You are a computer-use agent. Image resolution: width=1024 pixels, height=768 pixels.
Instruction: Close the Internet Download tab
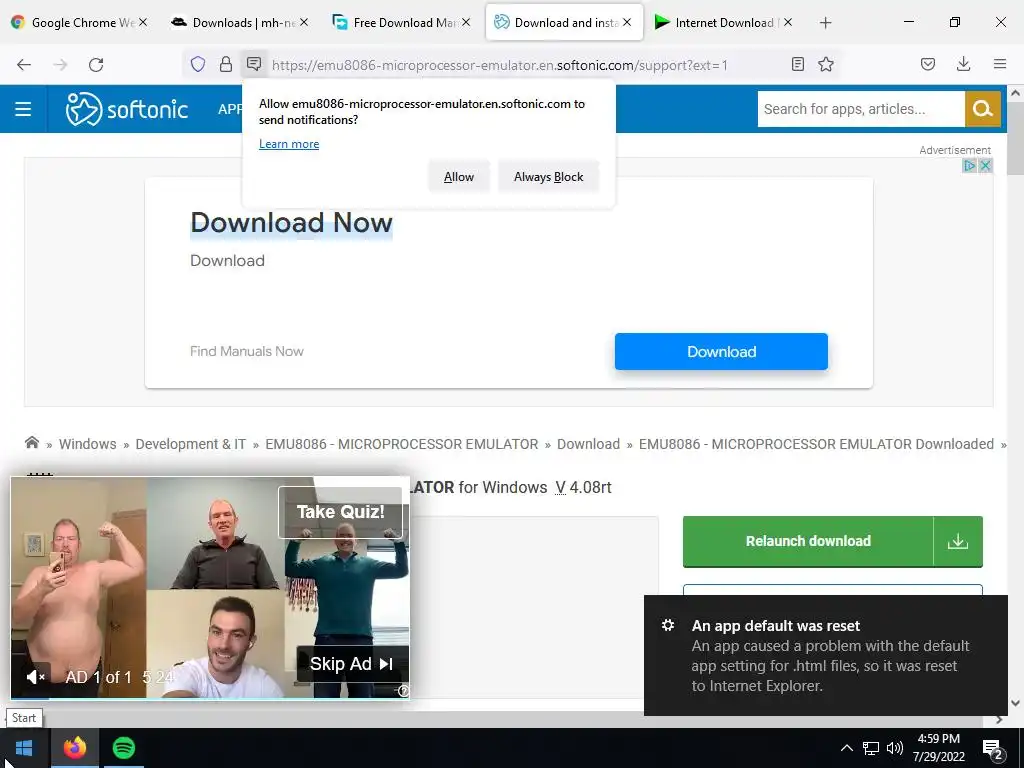pos(788,22)
